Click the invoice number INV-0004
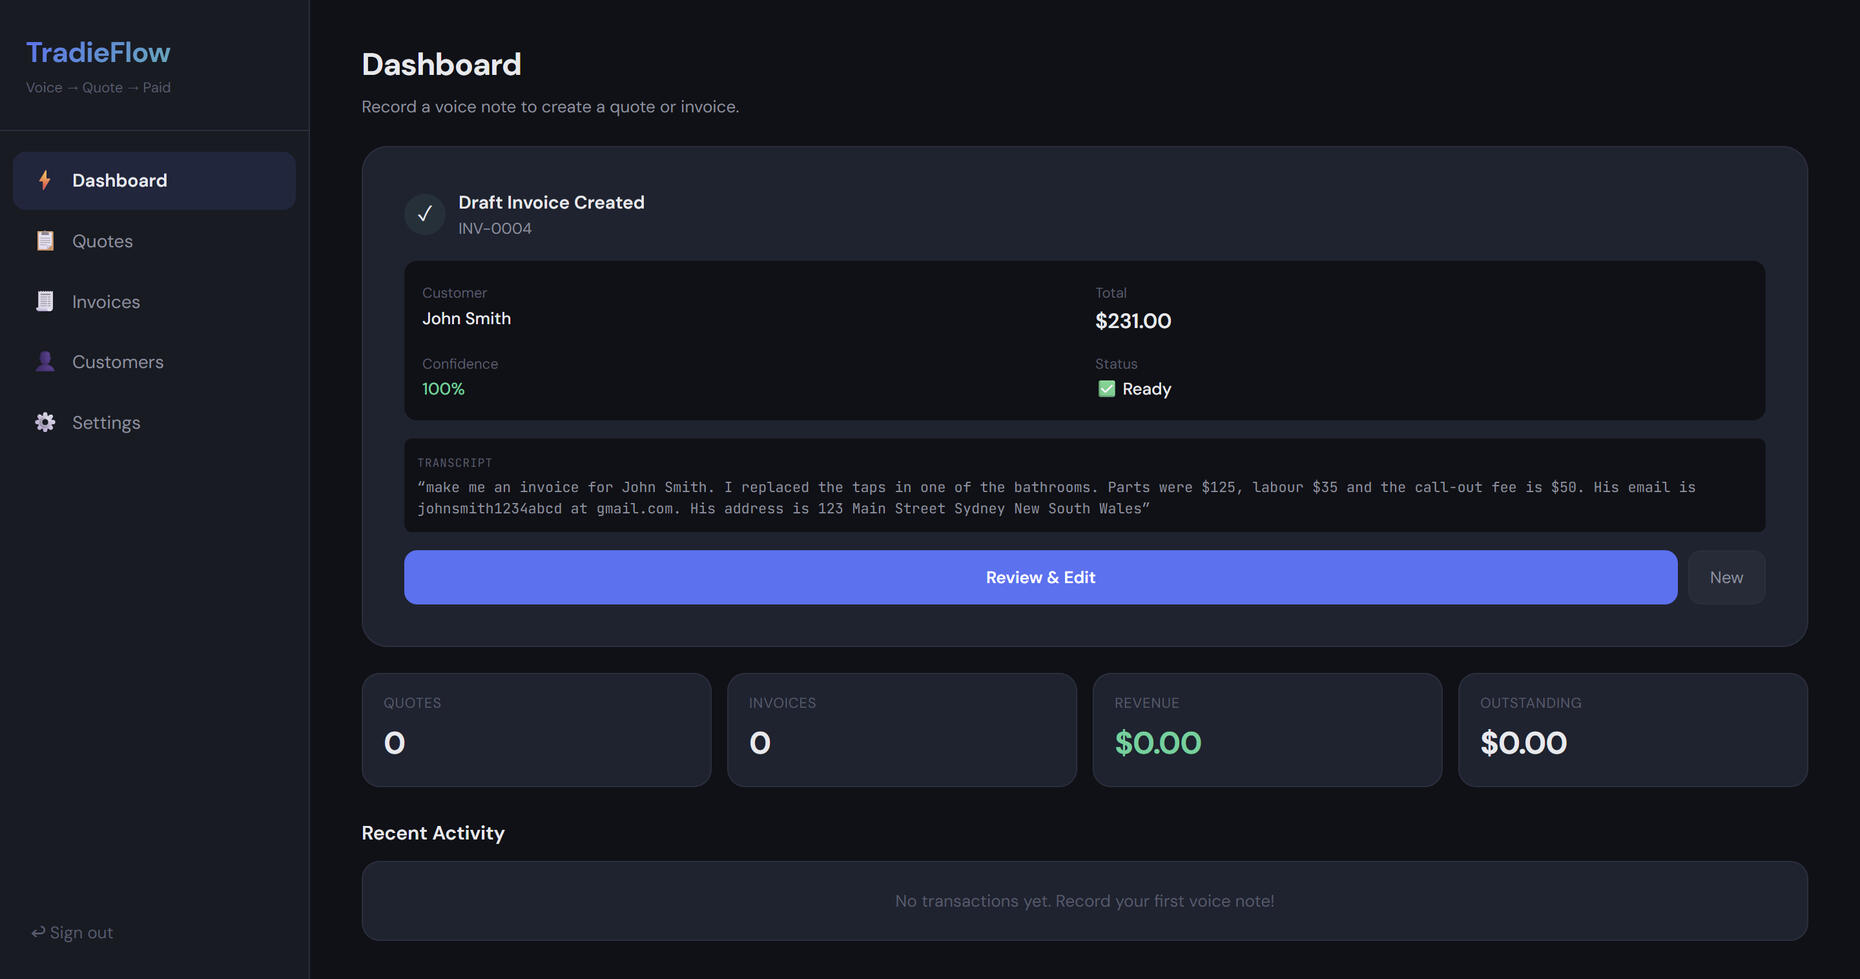 [495, 229]
